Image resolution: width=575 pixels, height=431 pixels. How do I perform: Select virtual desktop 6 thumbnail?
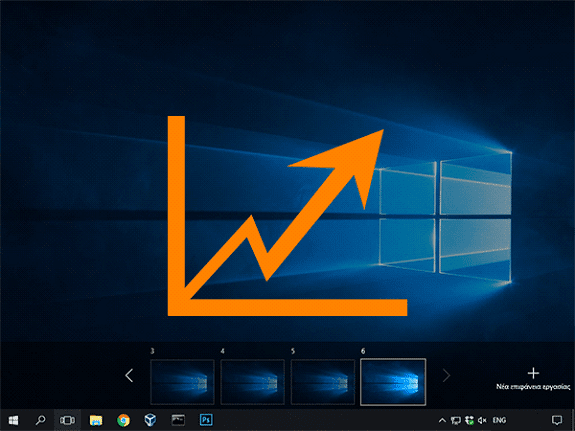point(393,382)
